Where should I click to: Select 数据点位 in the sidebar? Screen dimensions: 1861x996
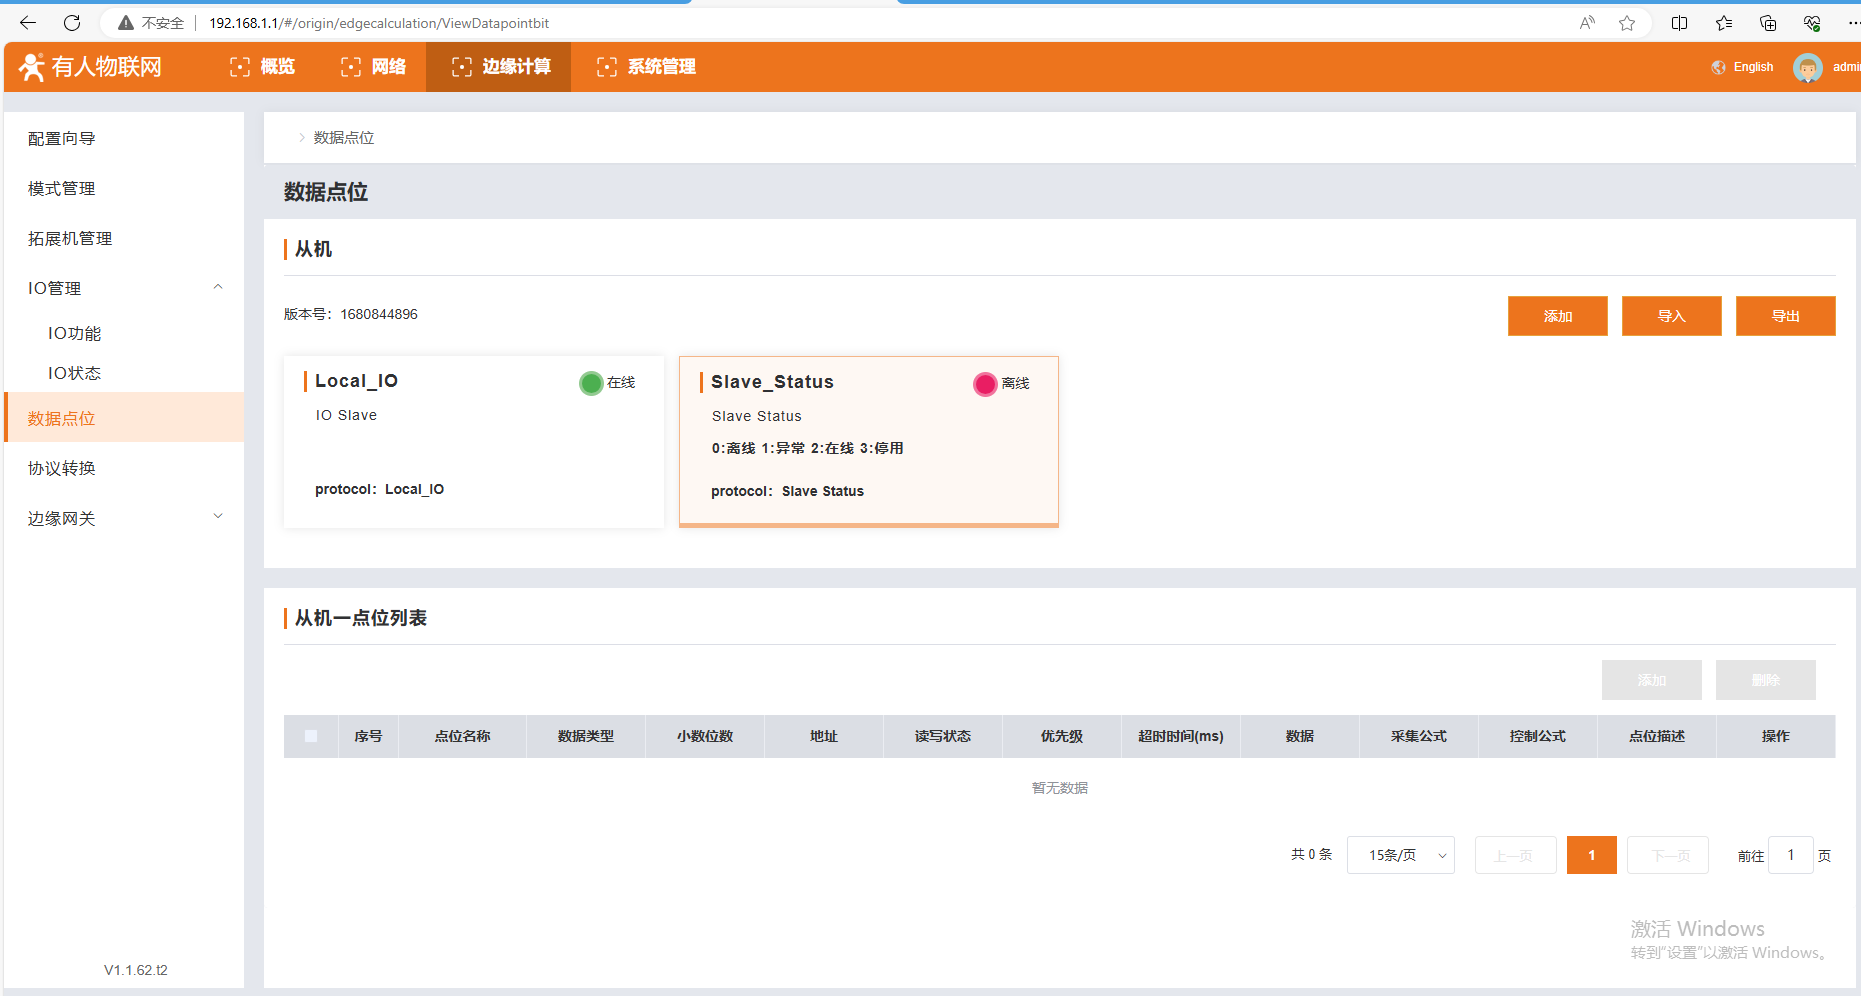(124, 418)
